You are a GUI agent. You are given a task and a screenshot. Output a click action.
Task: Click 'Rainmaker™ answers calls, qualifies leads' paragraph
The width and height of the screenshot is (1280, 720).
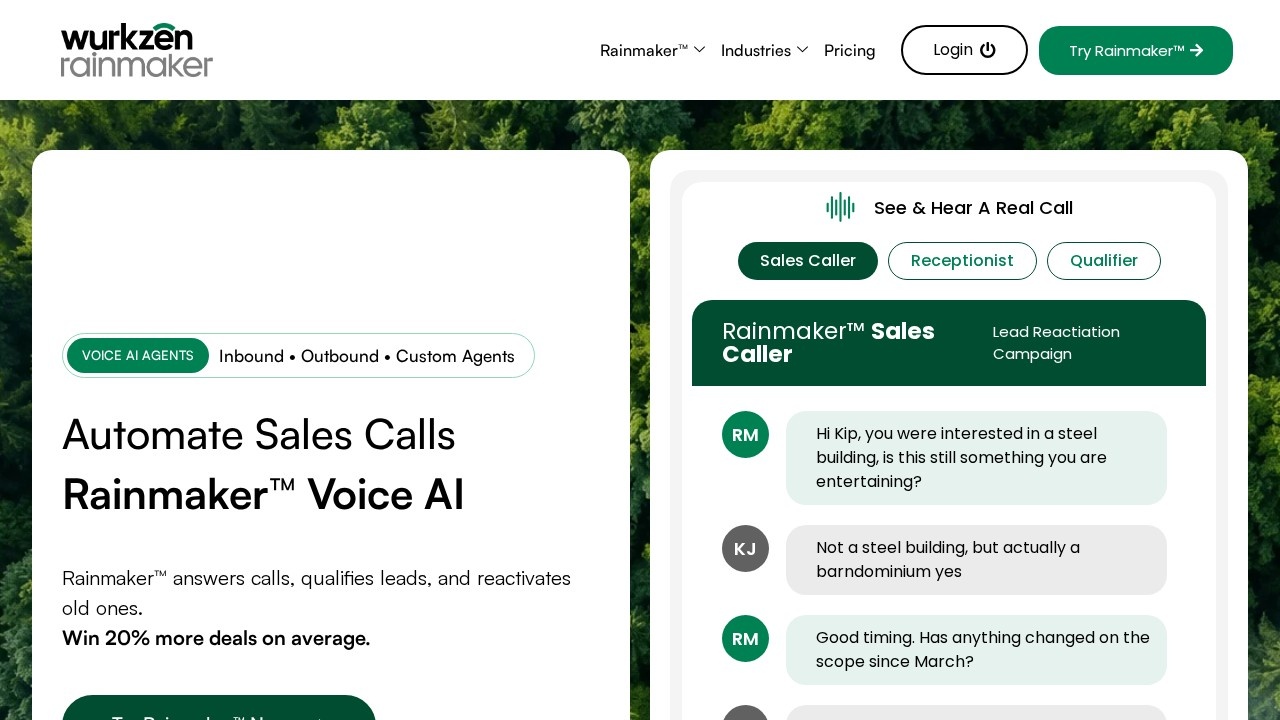(316, 593)
